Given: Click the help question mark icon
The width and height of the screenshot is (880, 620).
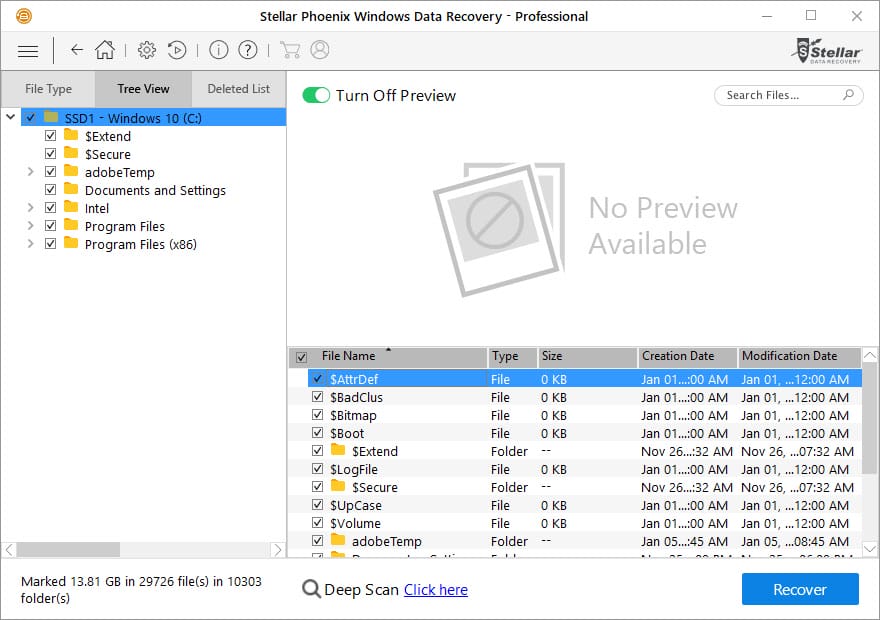Looking at the screenshot, I should [248, 50].
